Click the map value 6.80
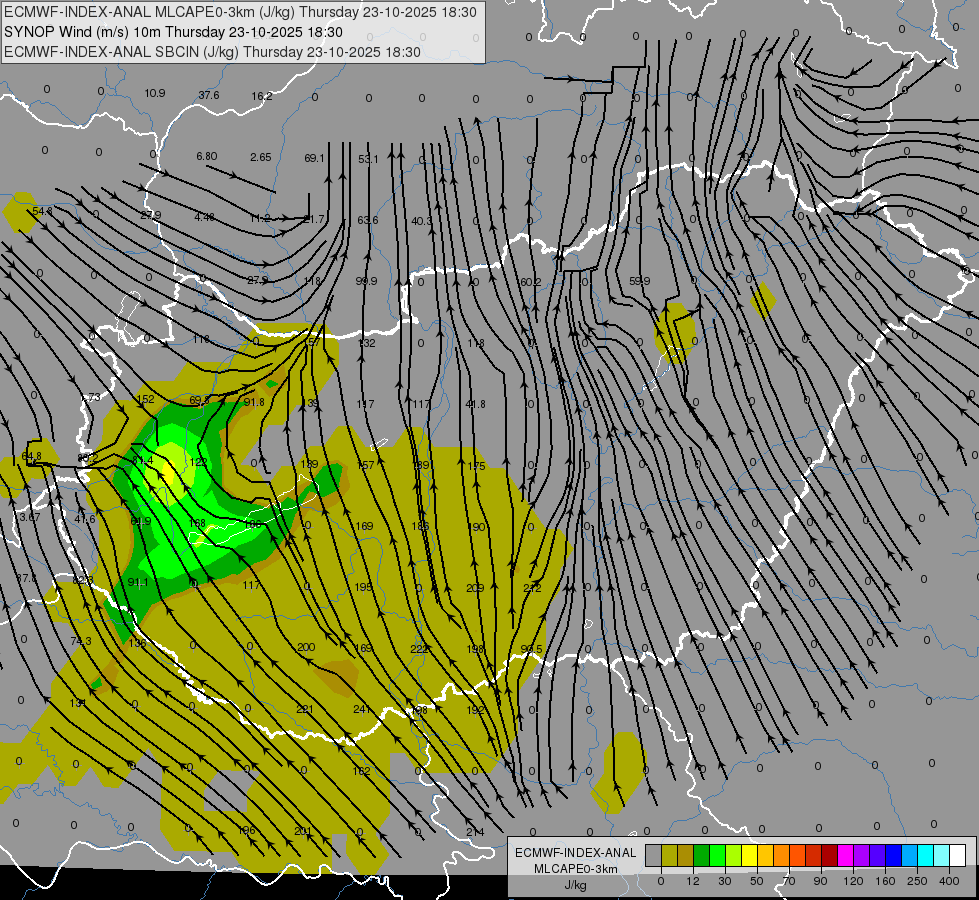This screenshot has width=979, height=900. coord(207,156)
